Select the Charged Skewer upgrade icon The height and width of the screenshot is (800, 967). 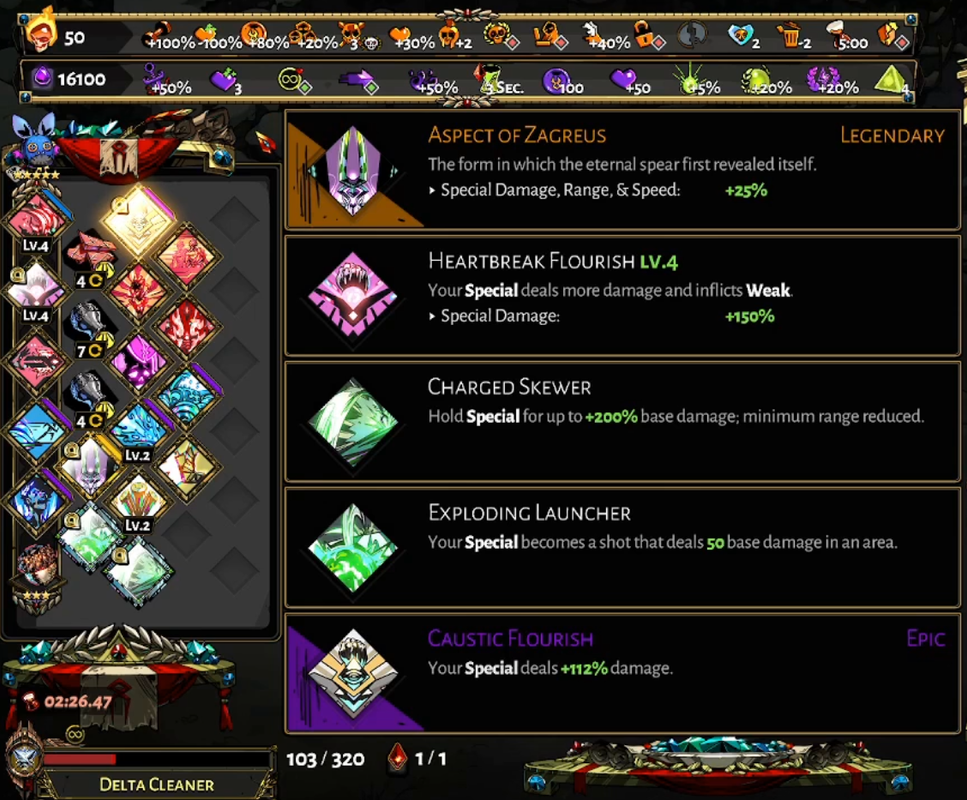pyautogui.click(x=353, y=422)
